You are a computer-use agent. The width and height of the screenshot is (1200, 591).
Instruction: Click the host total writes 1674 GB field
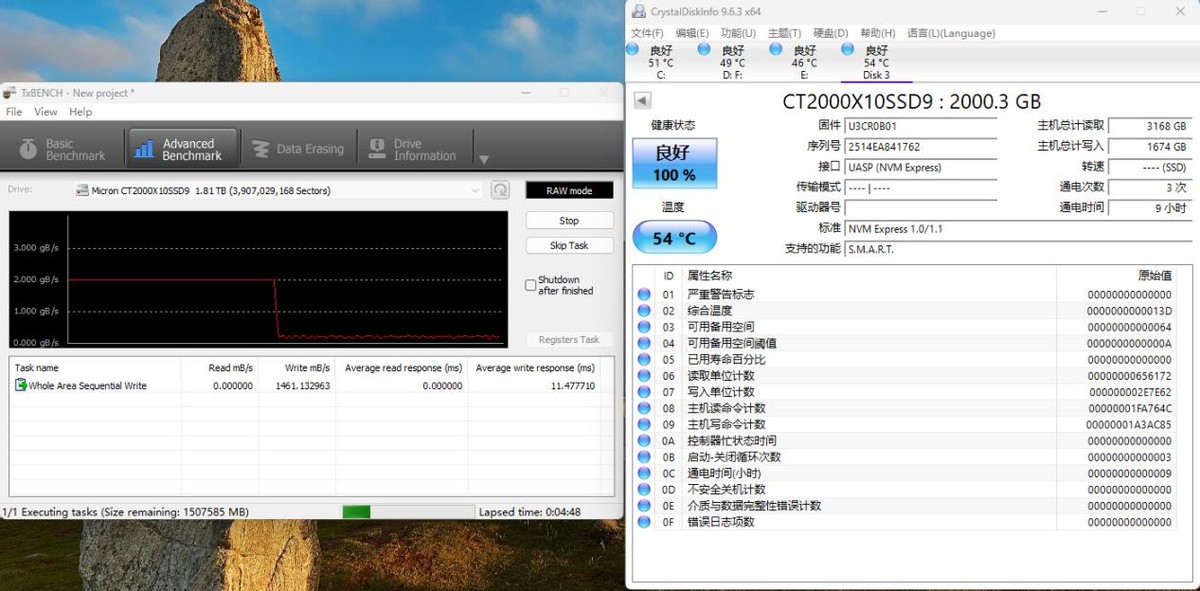1150,146
